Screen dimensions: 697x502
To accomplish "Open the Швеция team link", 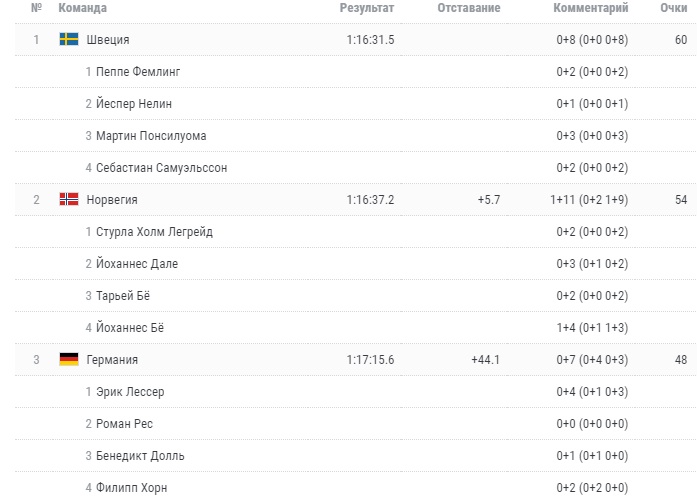I will coord(108,40).
